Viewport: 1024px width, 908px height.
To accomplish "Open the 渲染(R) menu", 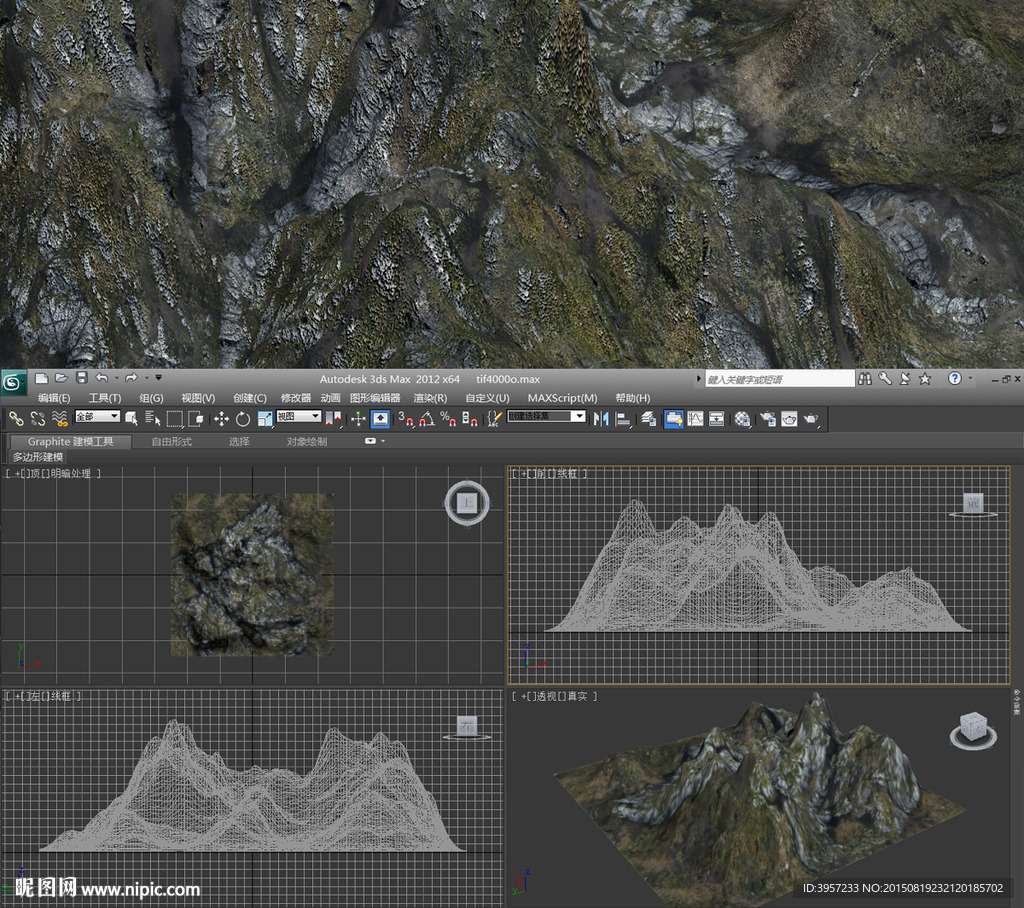I will point(430,398).
